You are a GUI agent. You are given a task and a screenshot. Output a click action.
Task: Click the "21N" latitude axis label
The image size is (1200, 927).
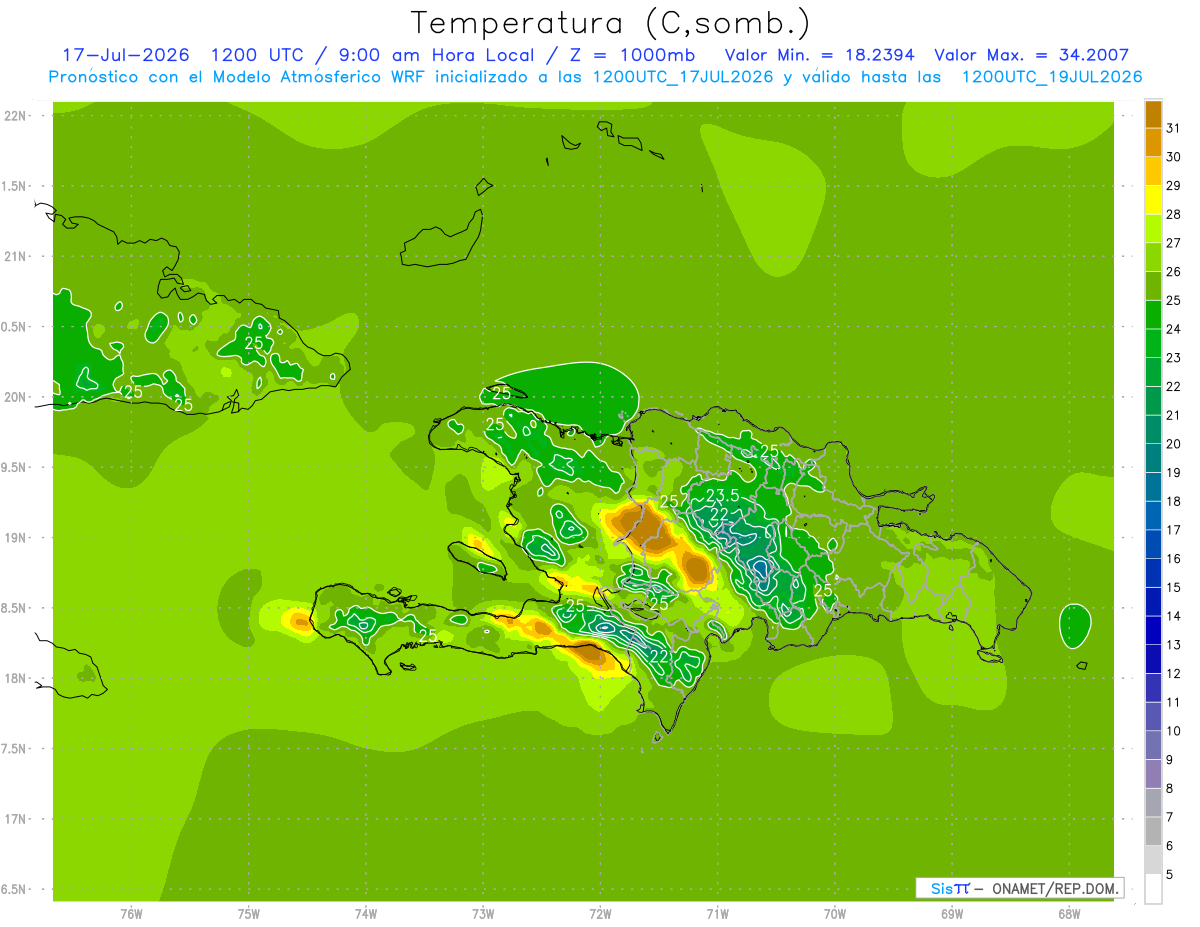[x=16, y=256]
